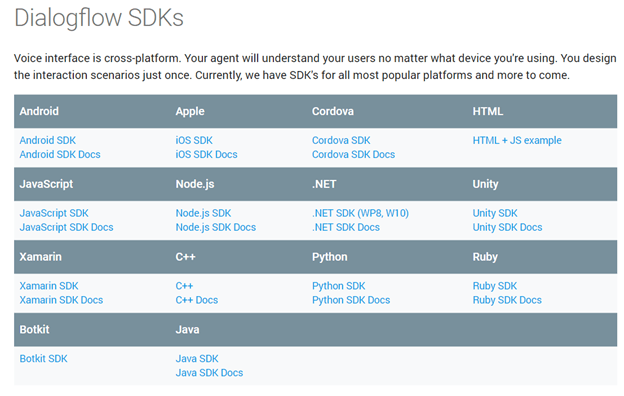Screen dimensions: 624x396
Task: Open the iOS SDK Docs link
Action: (207, 154)
